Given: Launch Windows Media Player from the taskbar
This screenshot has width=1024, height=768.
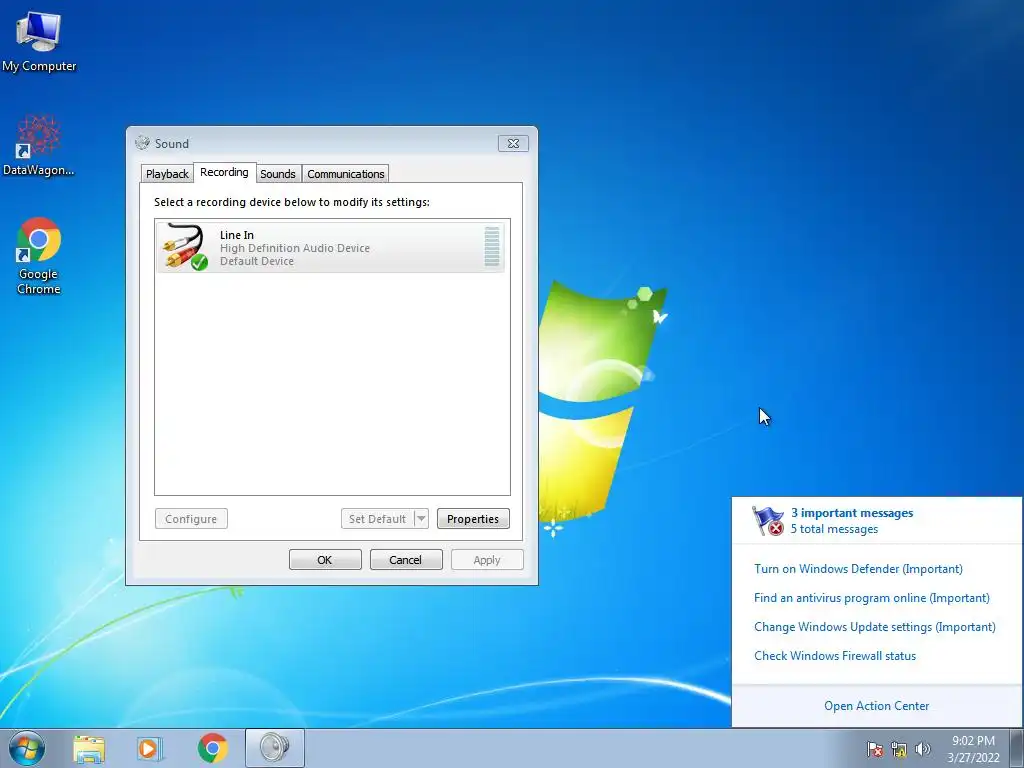Looking at the screenshot, I should point(150,748).
